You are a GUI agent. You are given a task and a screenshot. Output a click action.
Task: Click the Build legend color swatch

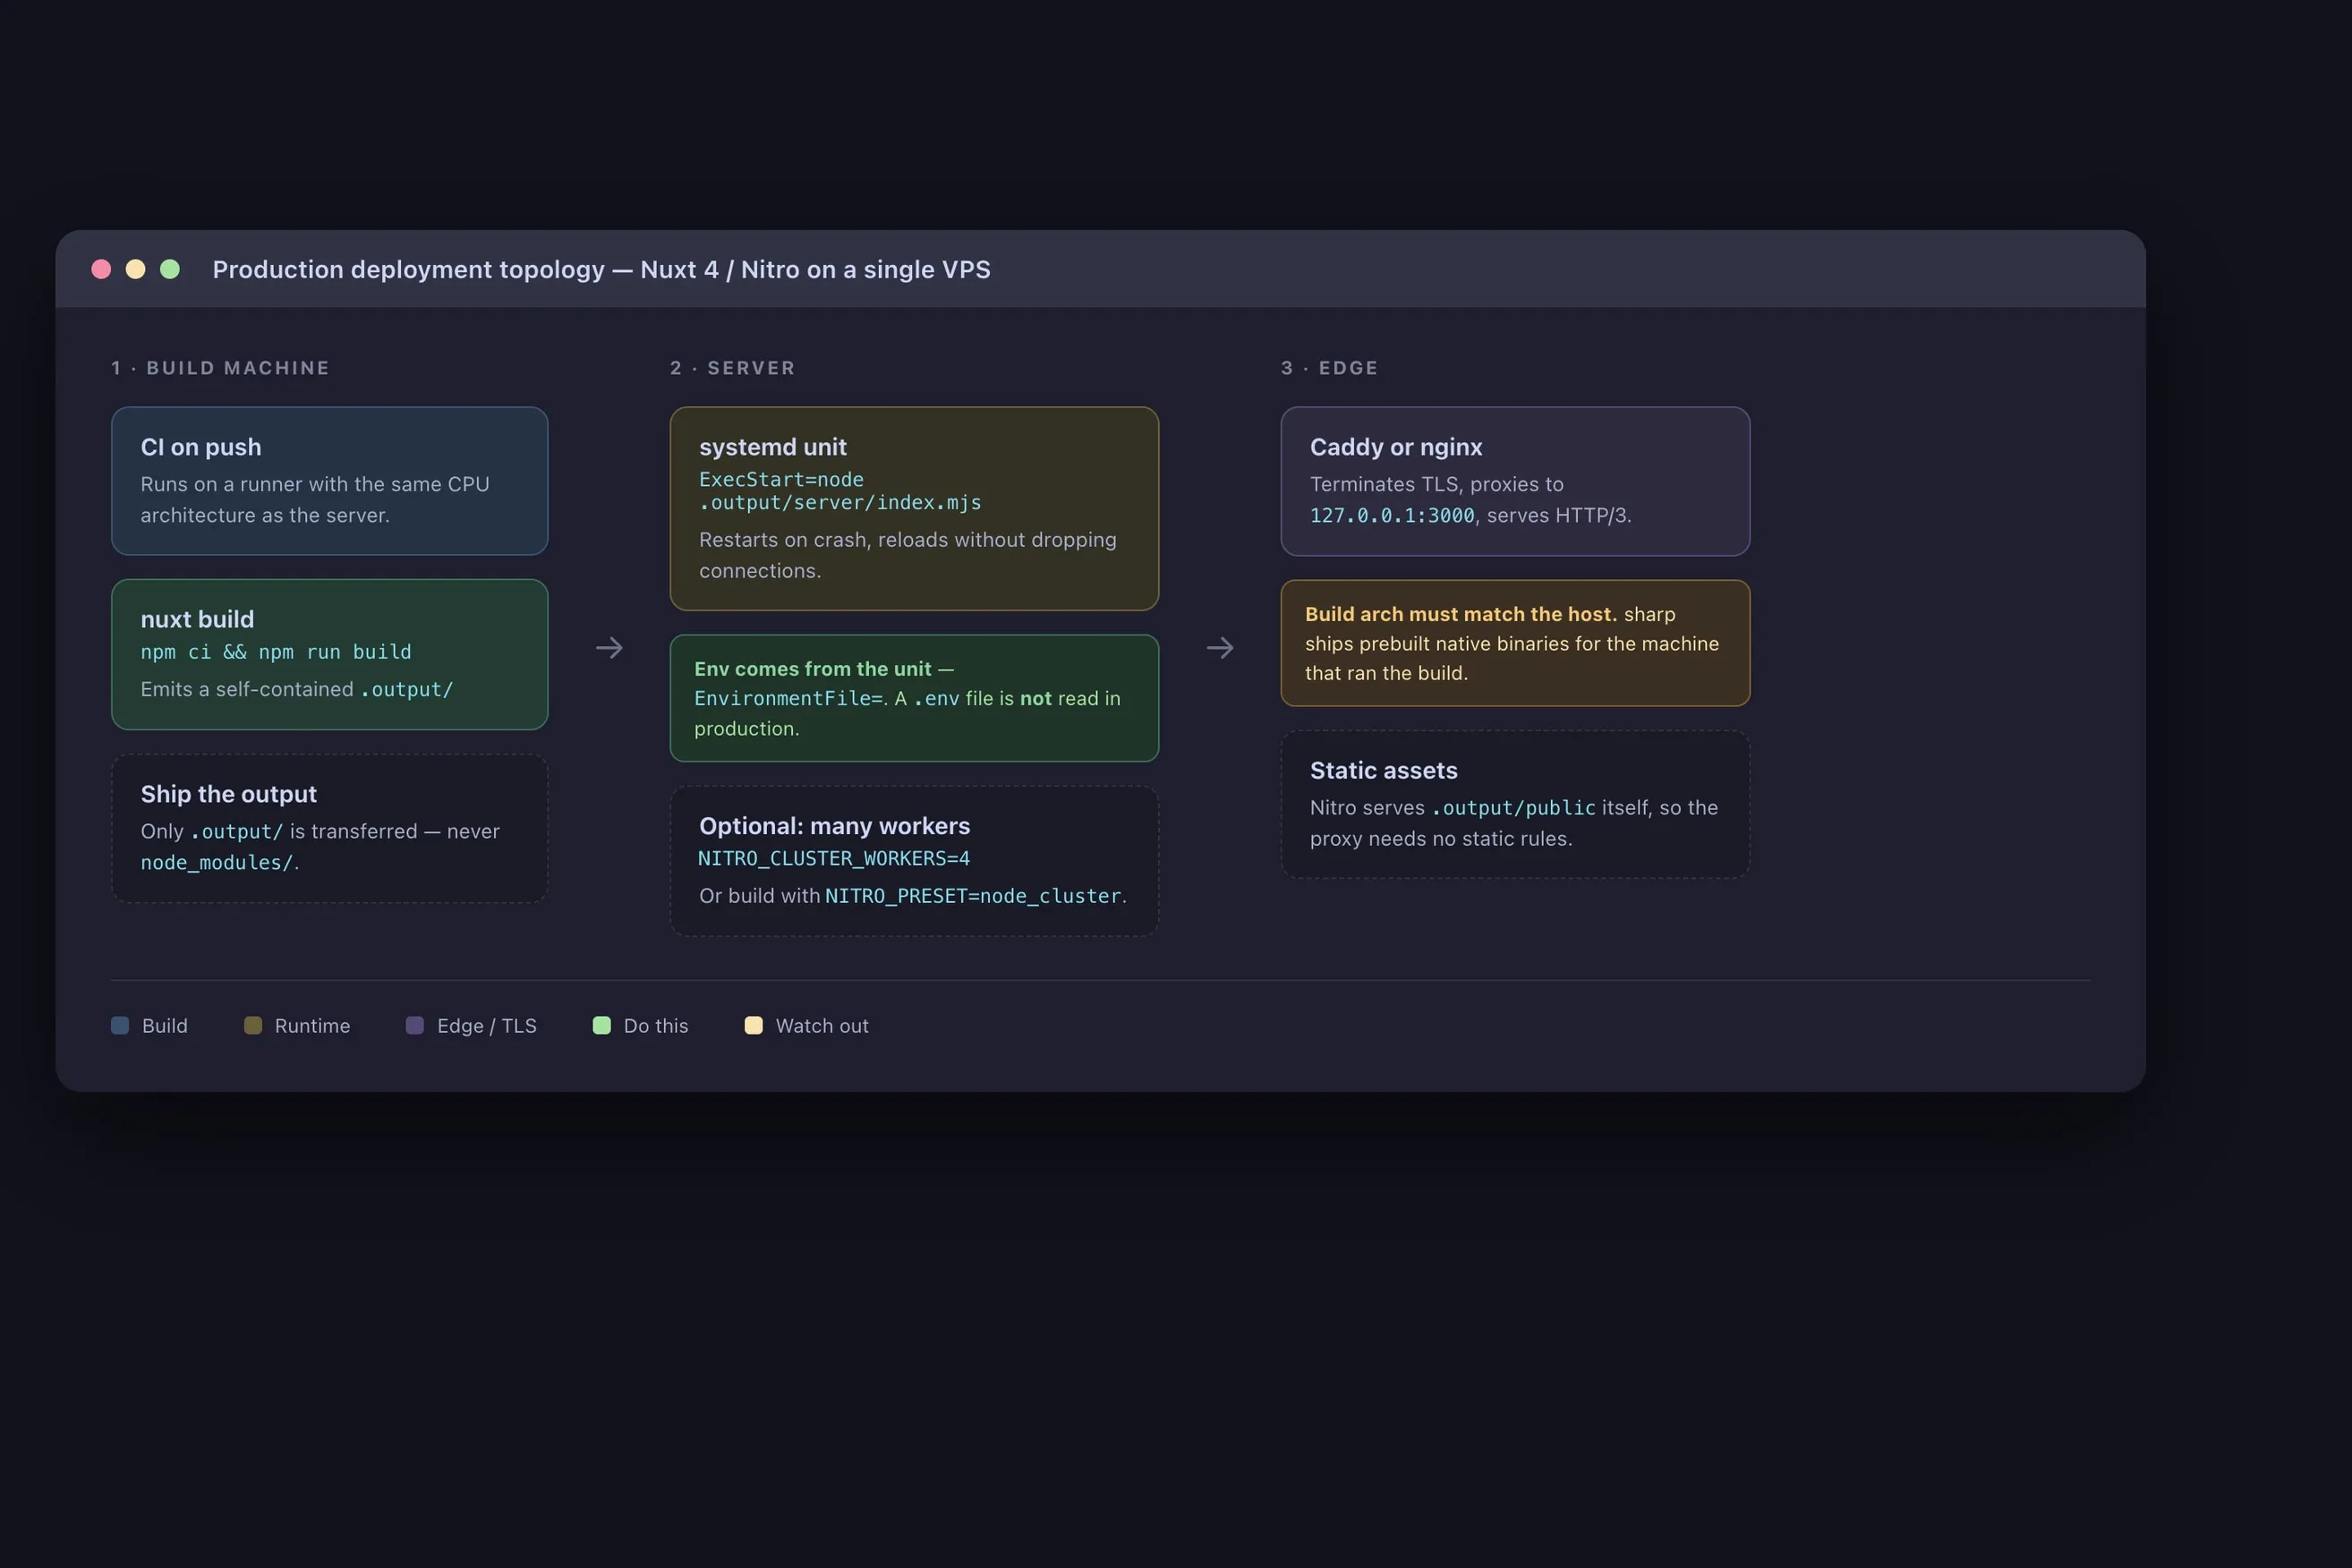(x=120, y=1025)
